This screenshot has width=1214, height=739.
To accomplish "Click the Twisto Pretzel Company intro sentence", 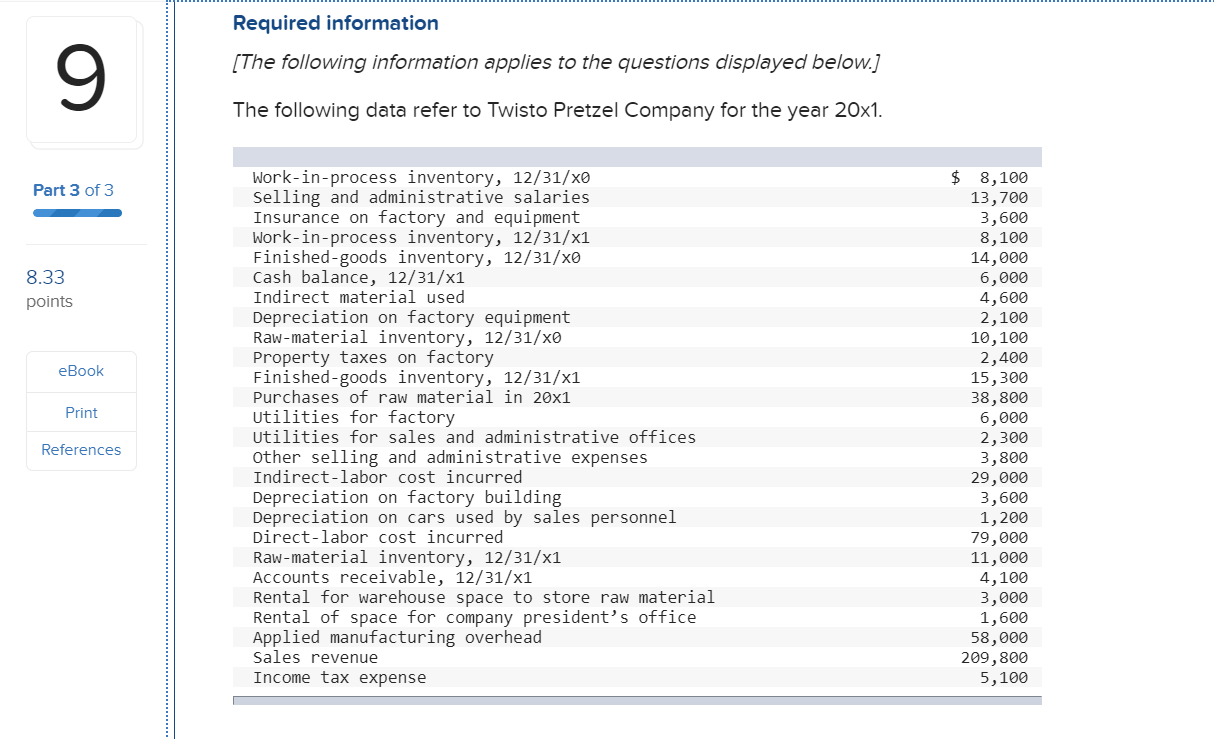I will [x=558, y=110].
